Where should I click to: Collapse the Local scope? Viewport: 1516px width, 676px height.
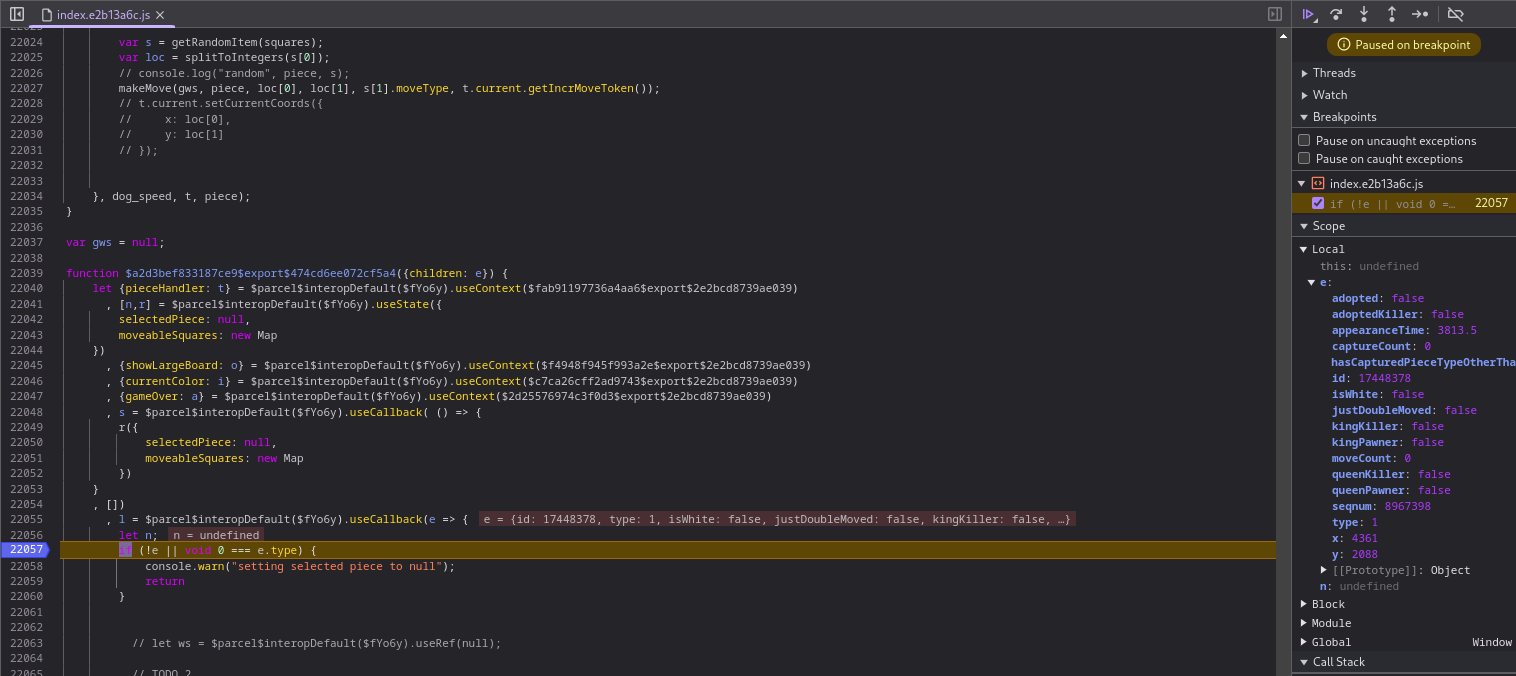click(x=1303, y=249)
